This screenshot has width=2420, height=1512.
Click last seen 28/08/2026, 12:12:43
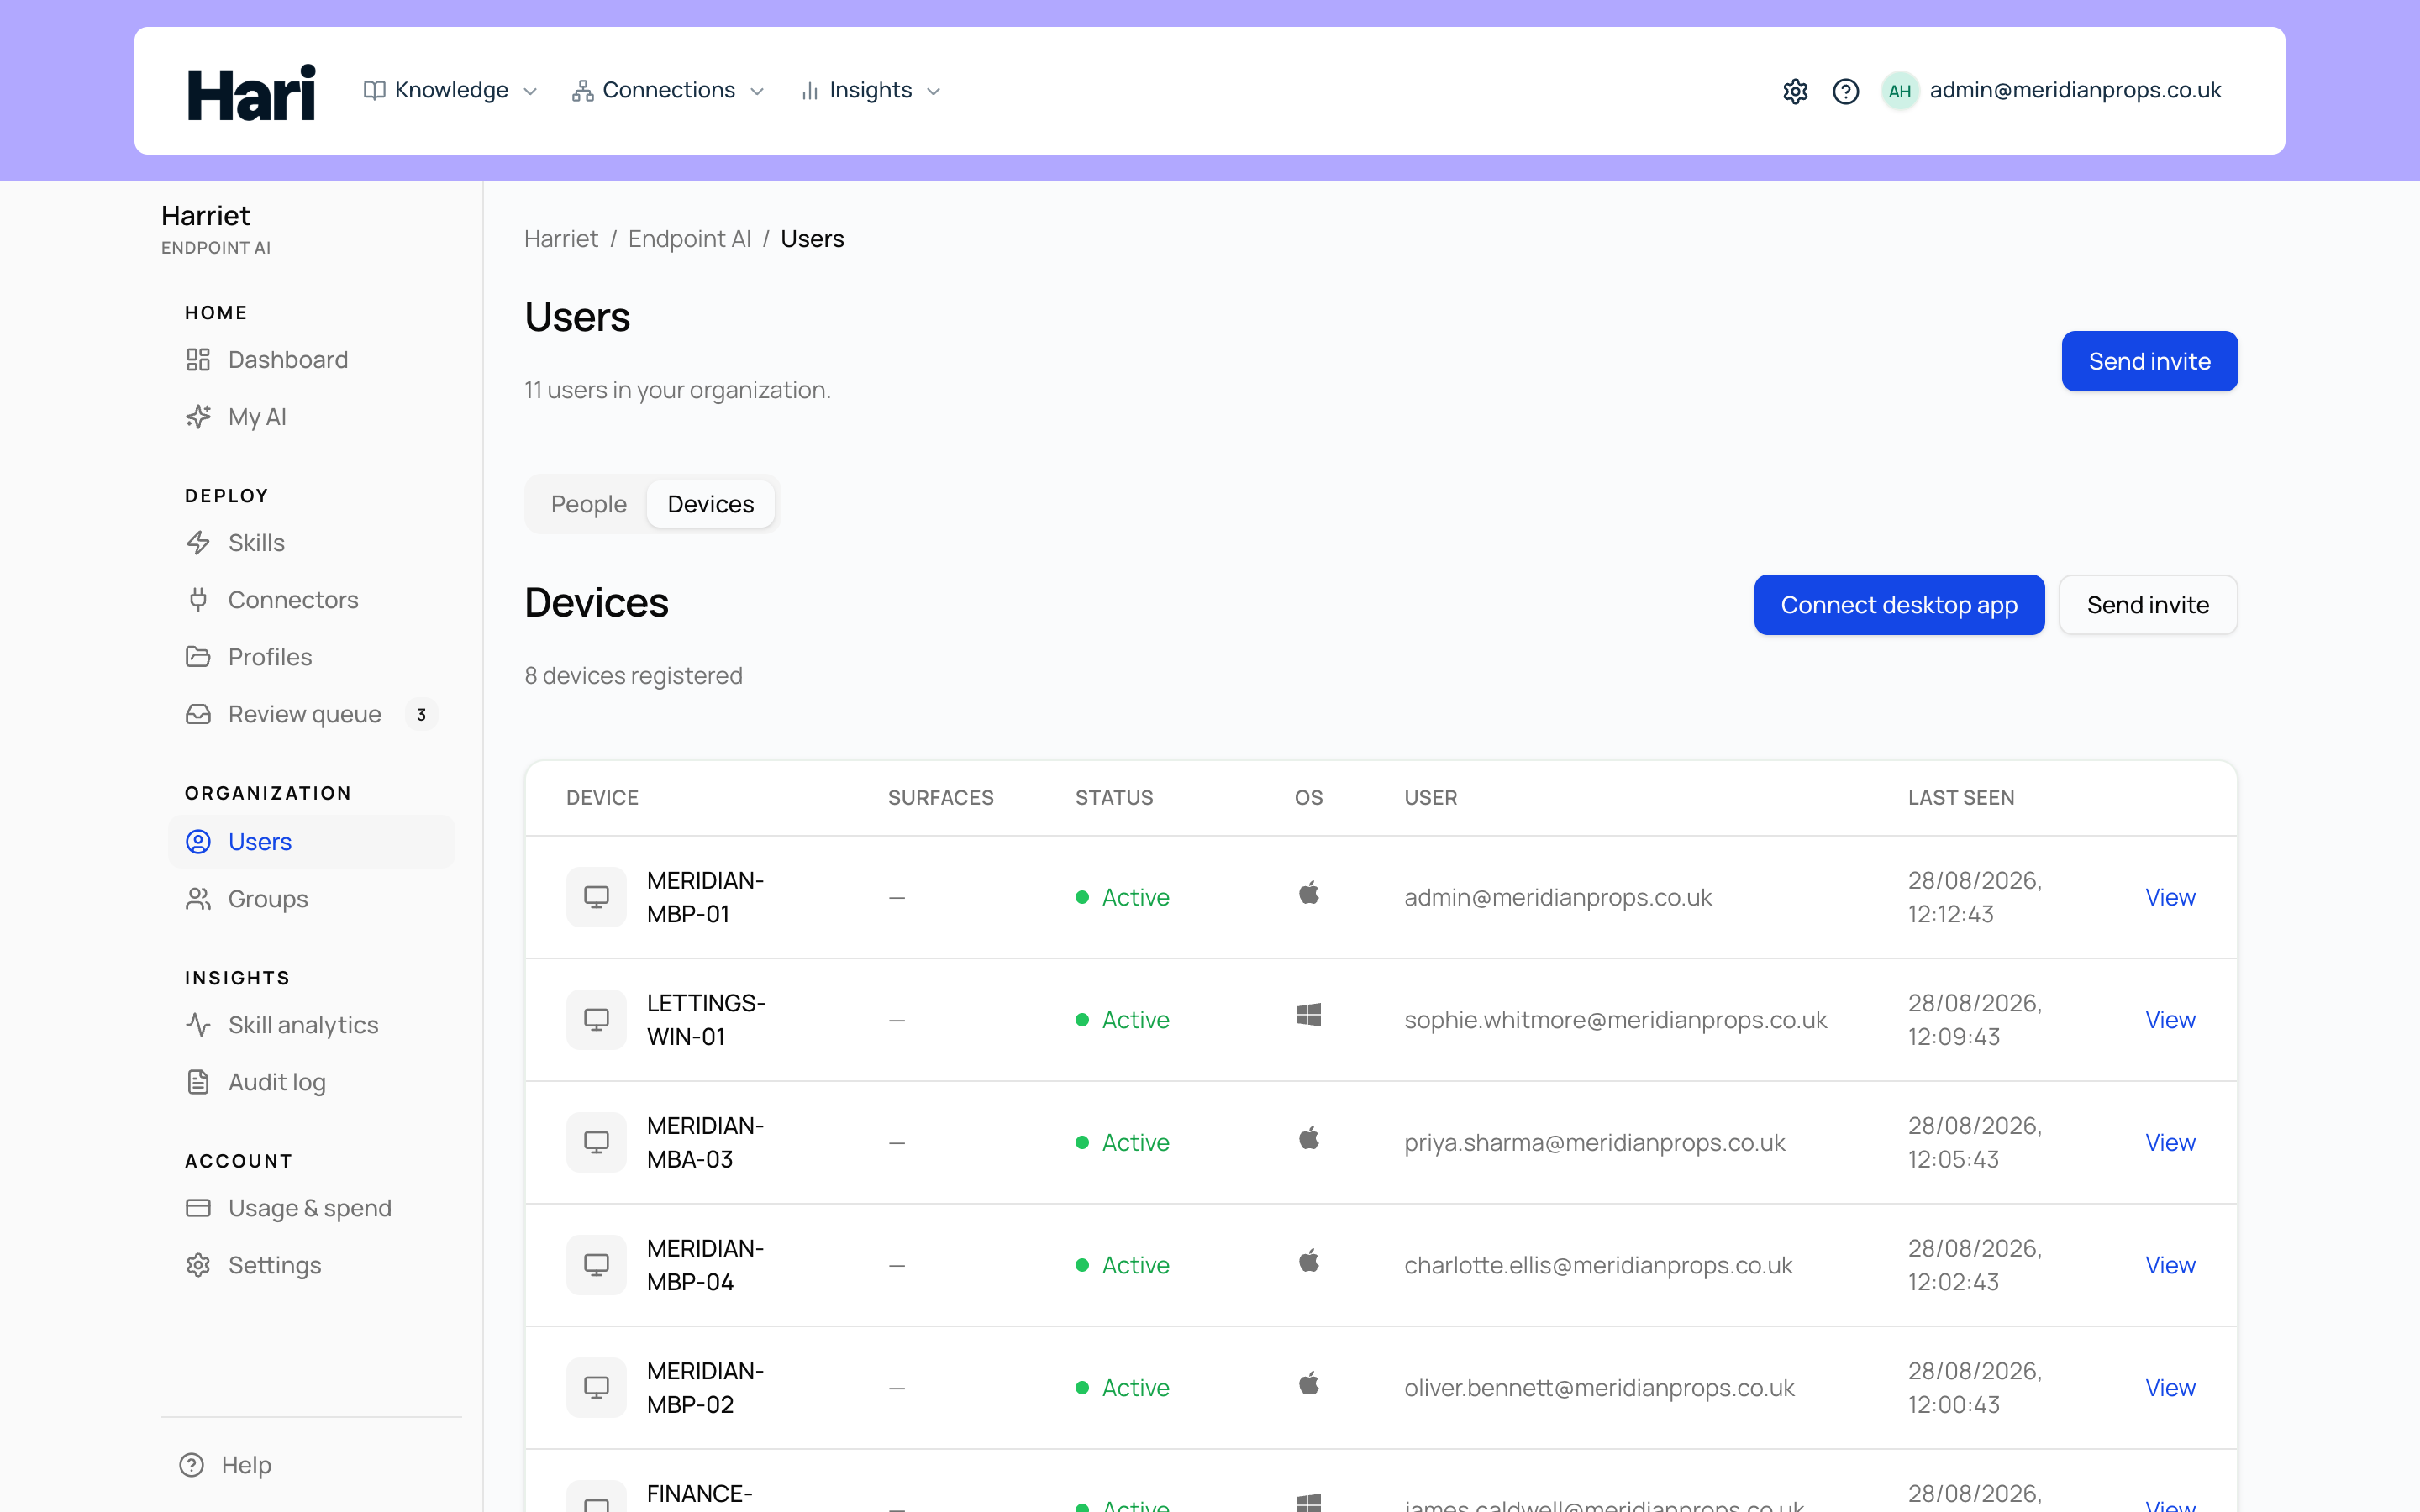click(x=1974, y=897)
